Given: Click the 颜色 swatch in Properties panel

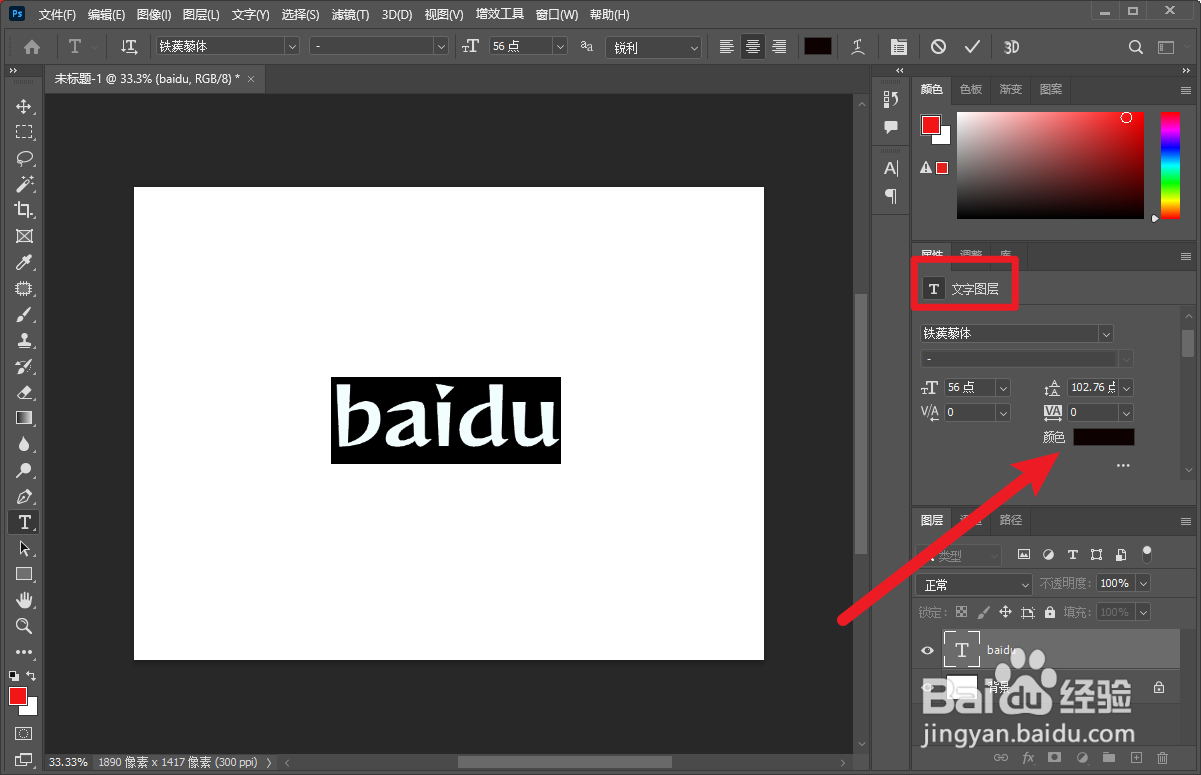Looking at the screenshot, I should (x=1104, y=437).
